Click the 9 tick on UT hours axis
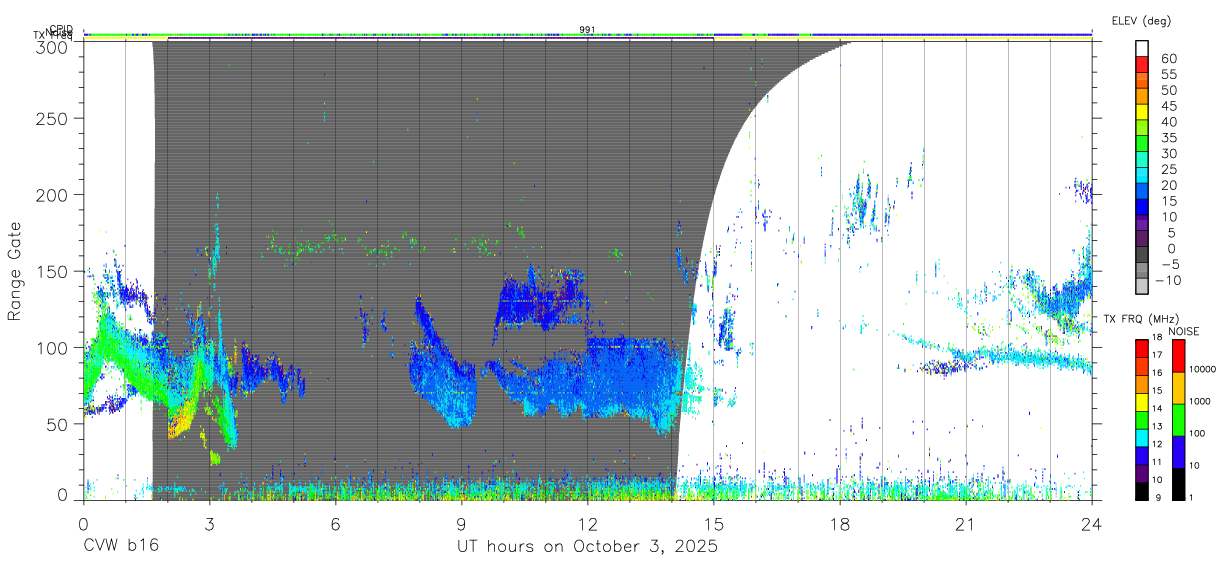The width and height of the screenshot is (1228, 567). pyautogui.click(x=461, y=522)
